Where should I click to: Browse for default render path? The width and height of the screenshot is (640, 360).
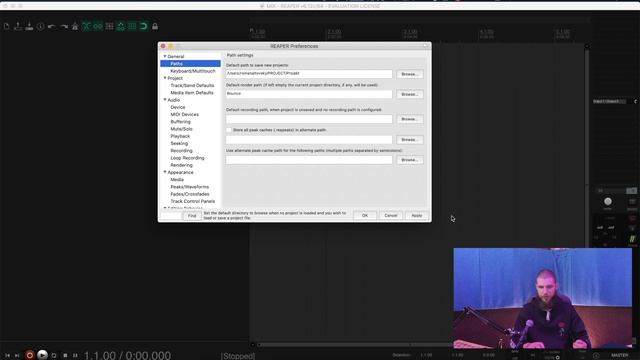(409, 94)
